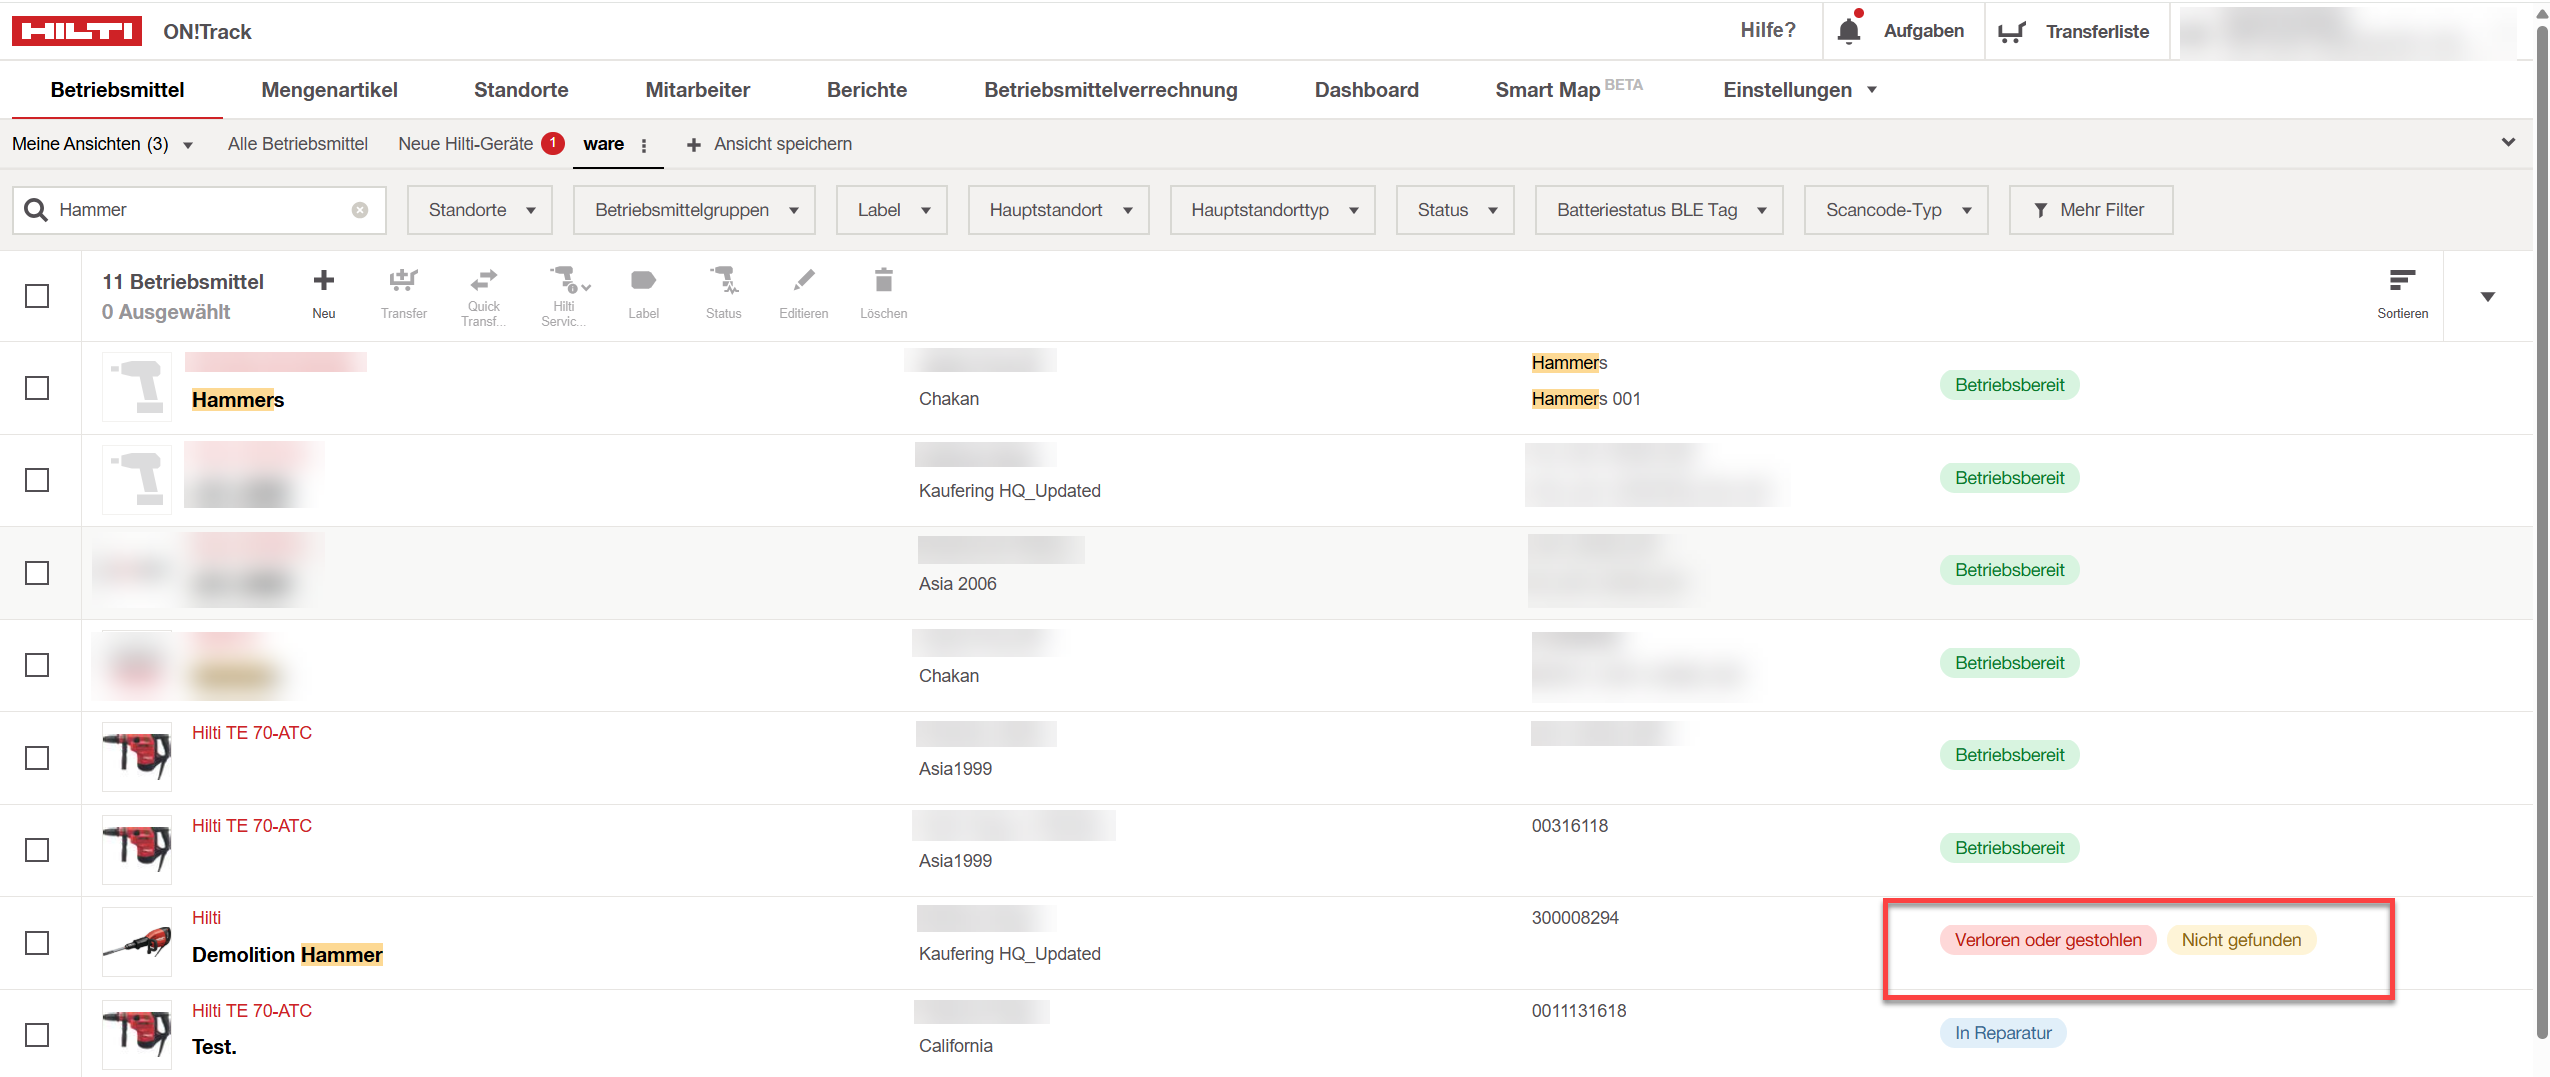Check the Kaufering HQ_Updated Betriebsbereit row checkbox

click(37, 480)
